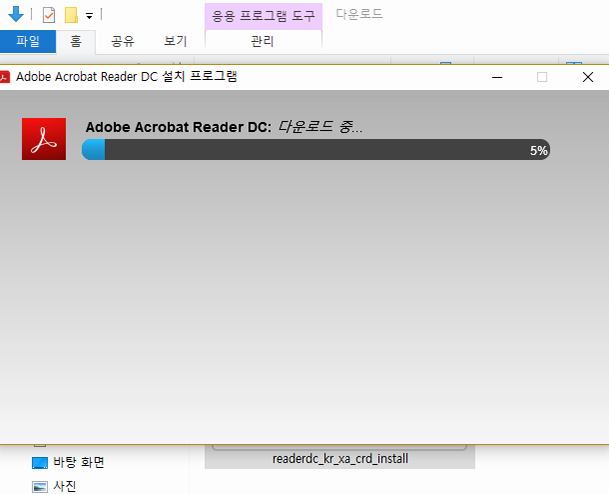The height and width of the screenshot is (494, 609).
Task: Click the 다운로드 window title text
Action: click(359, 14)
